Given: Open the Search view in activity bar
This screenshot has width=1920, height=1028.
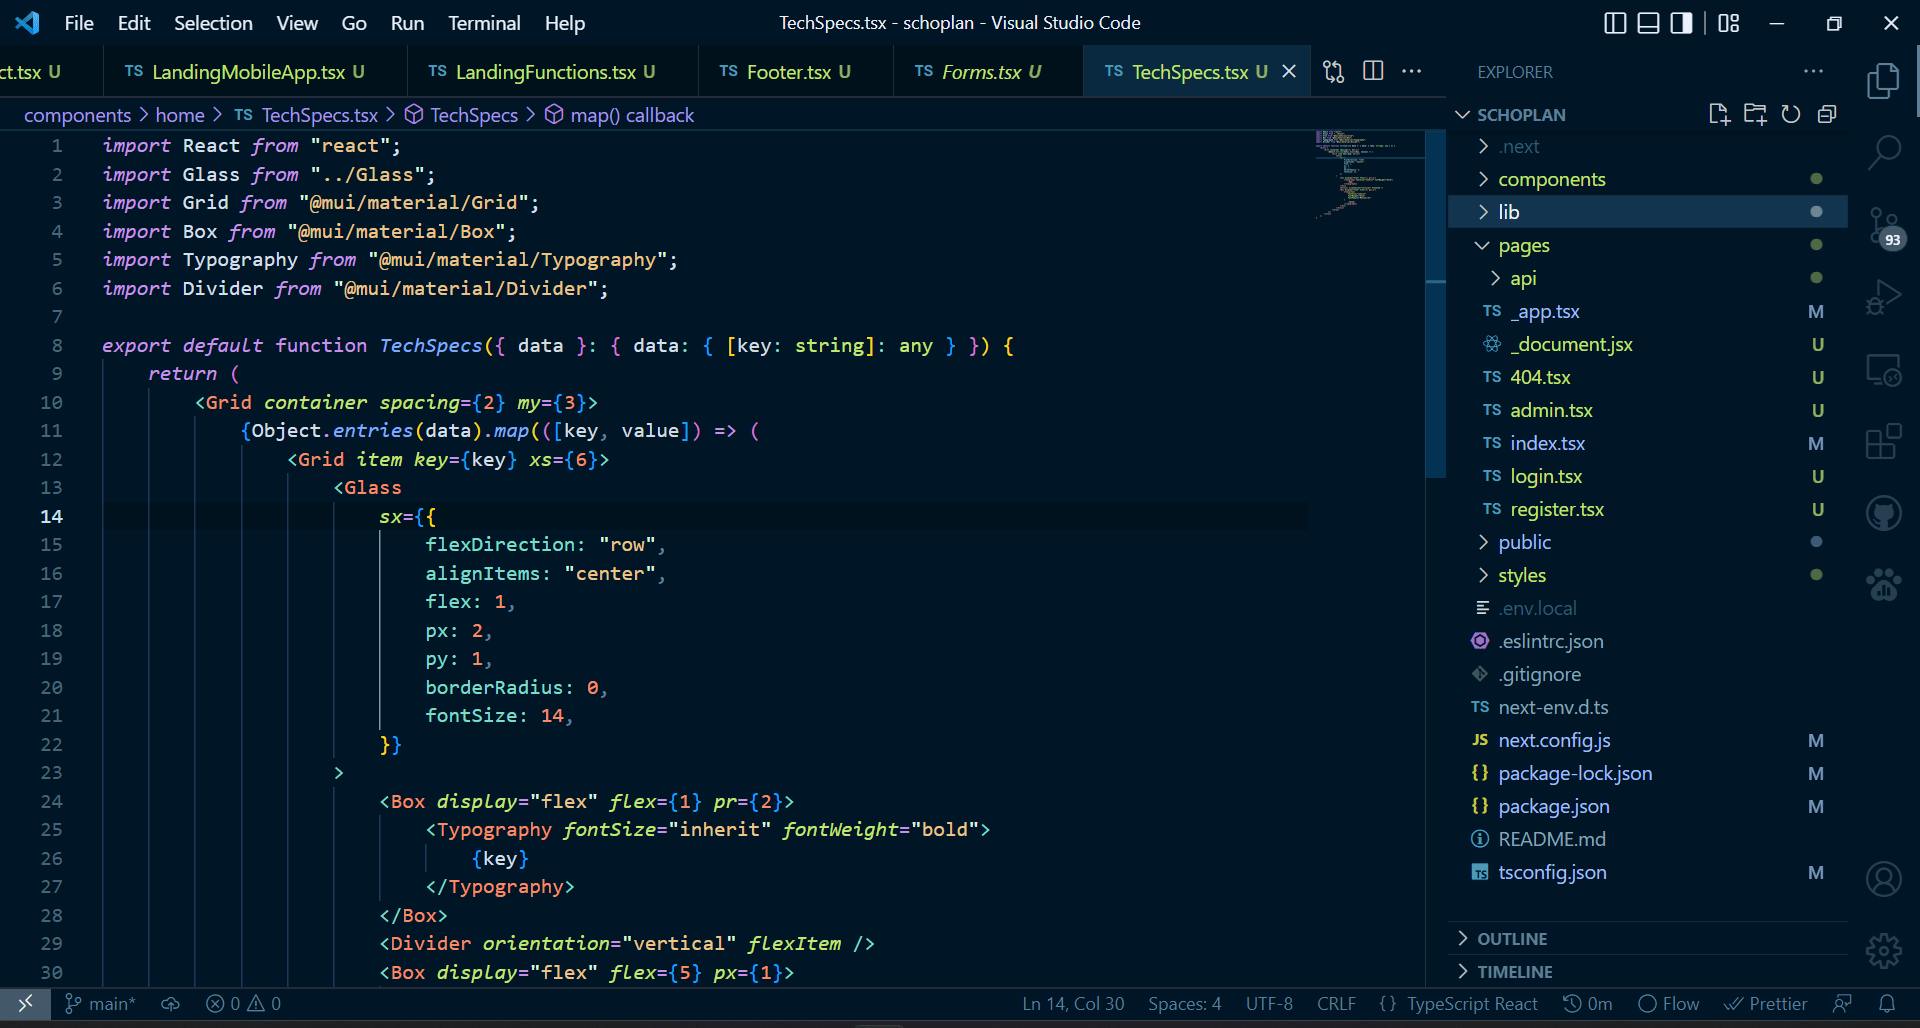Looking at the screenshot, I should [x=1883, y=152].
